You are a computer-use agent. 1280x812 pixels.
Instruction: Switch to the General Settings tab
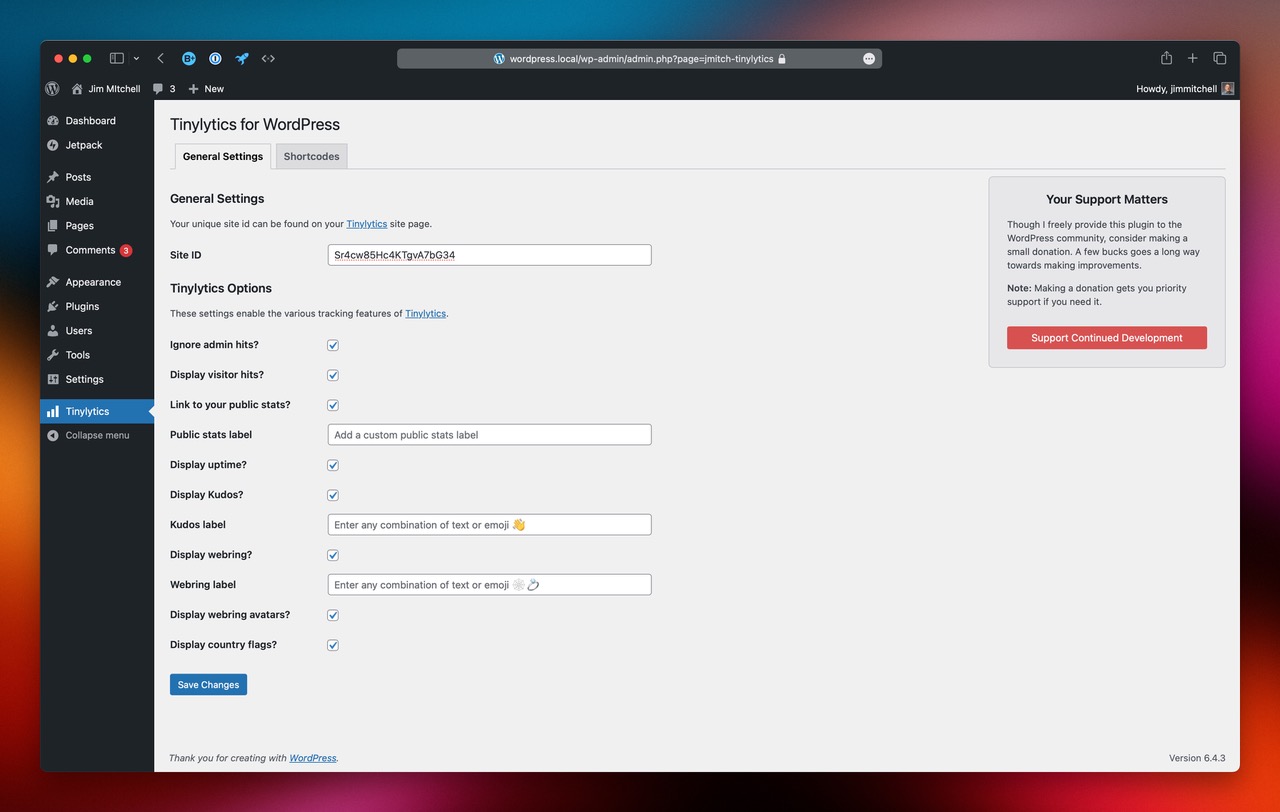223,156
